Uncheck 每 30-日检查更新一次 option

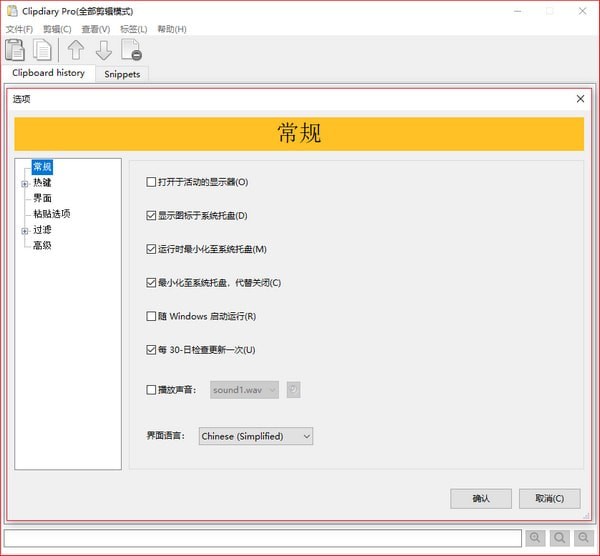(151, 350)
